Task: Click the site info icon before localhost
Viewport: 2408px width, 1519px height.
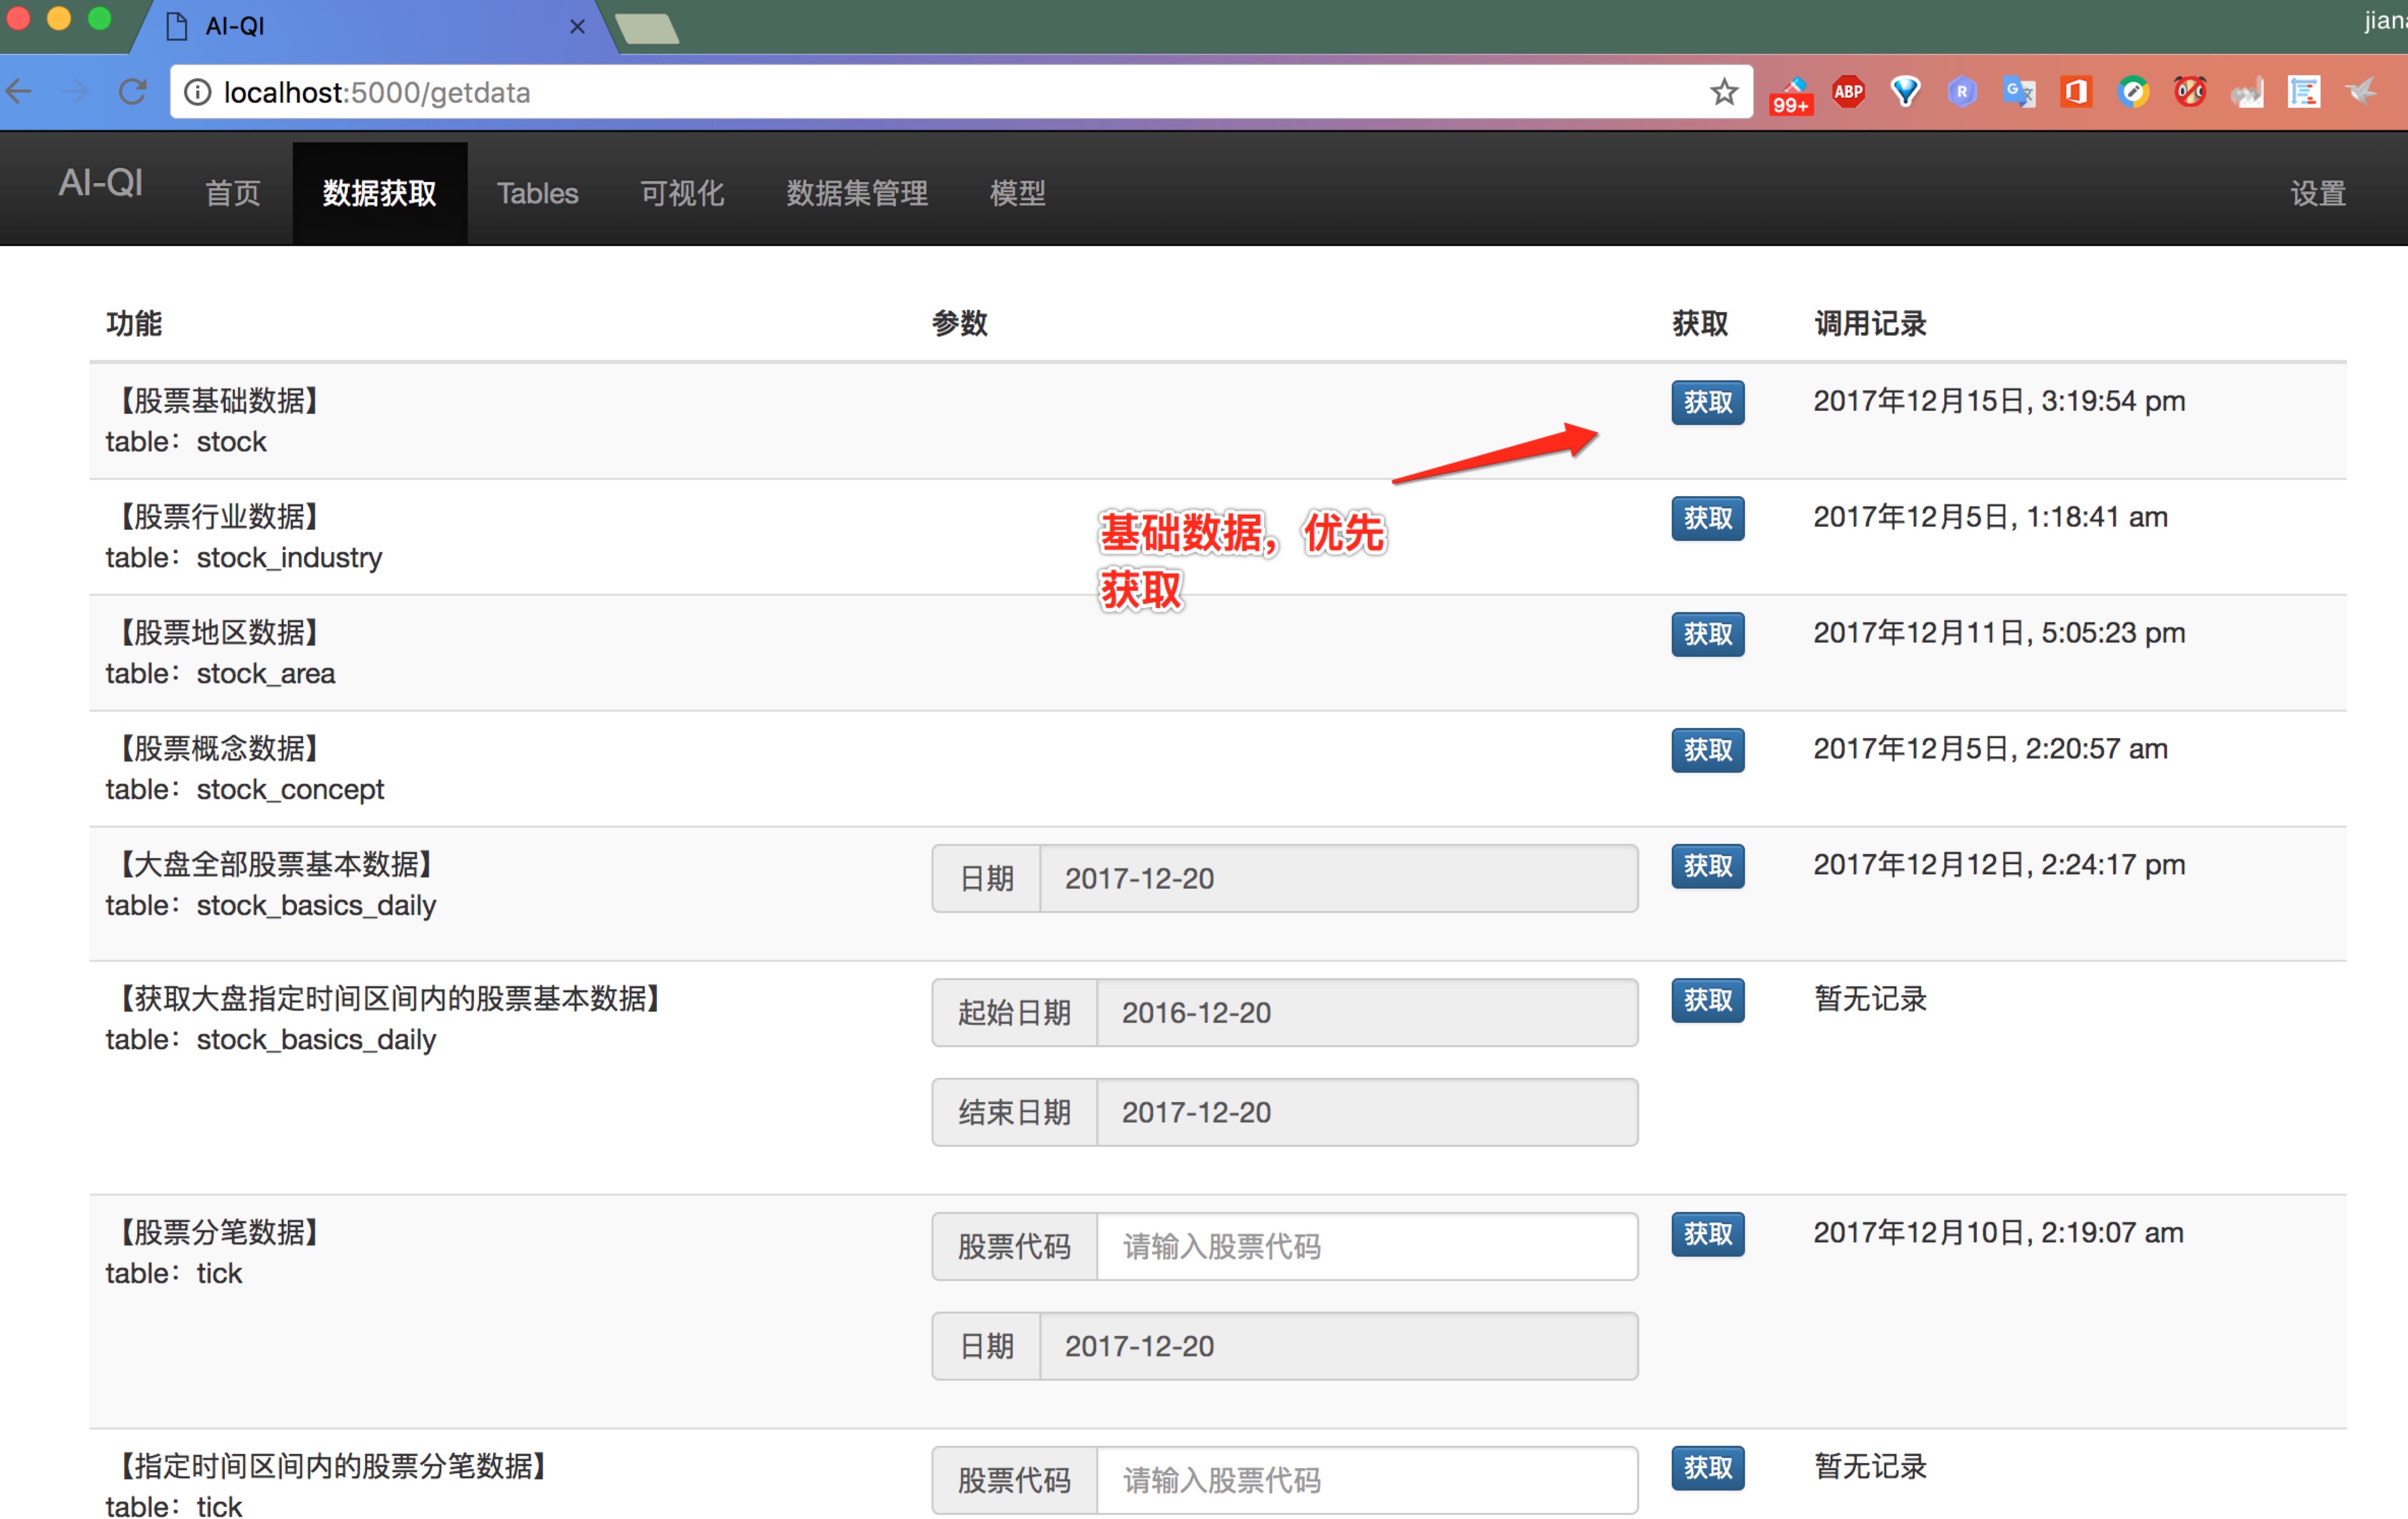Action: pos(198,92)
